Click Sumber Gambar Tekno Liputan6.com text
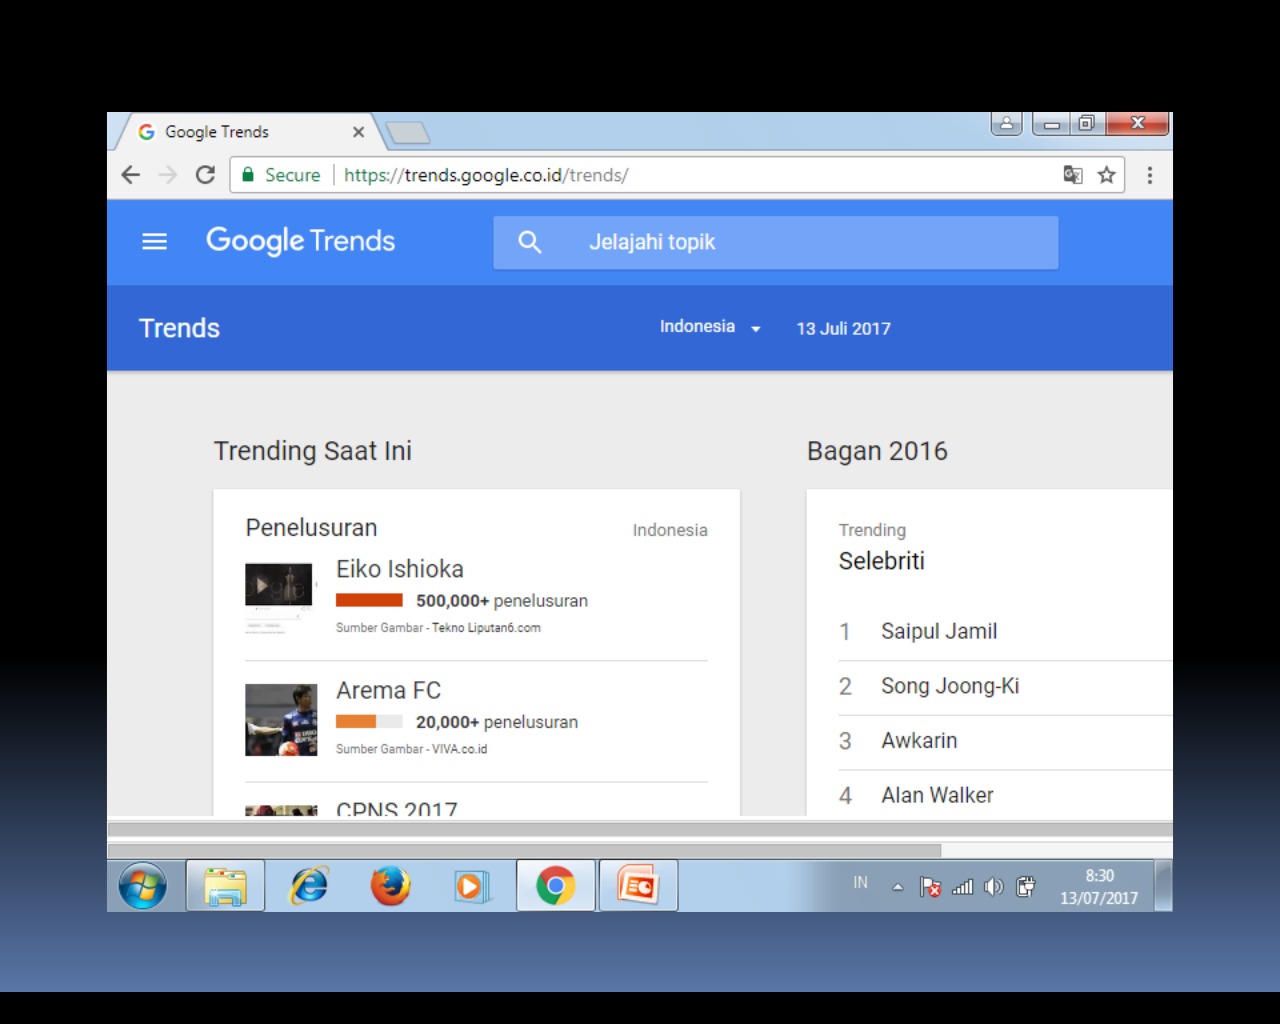The height and width of the screenshot is (1024, 1280). pyautogui.click(x=438, y=628)
